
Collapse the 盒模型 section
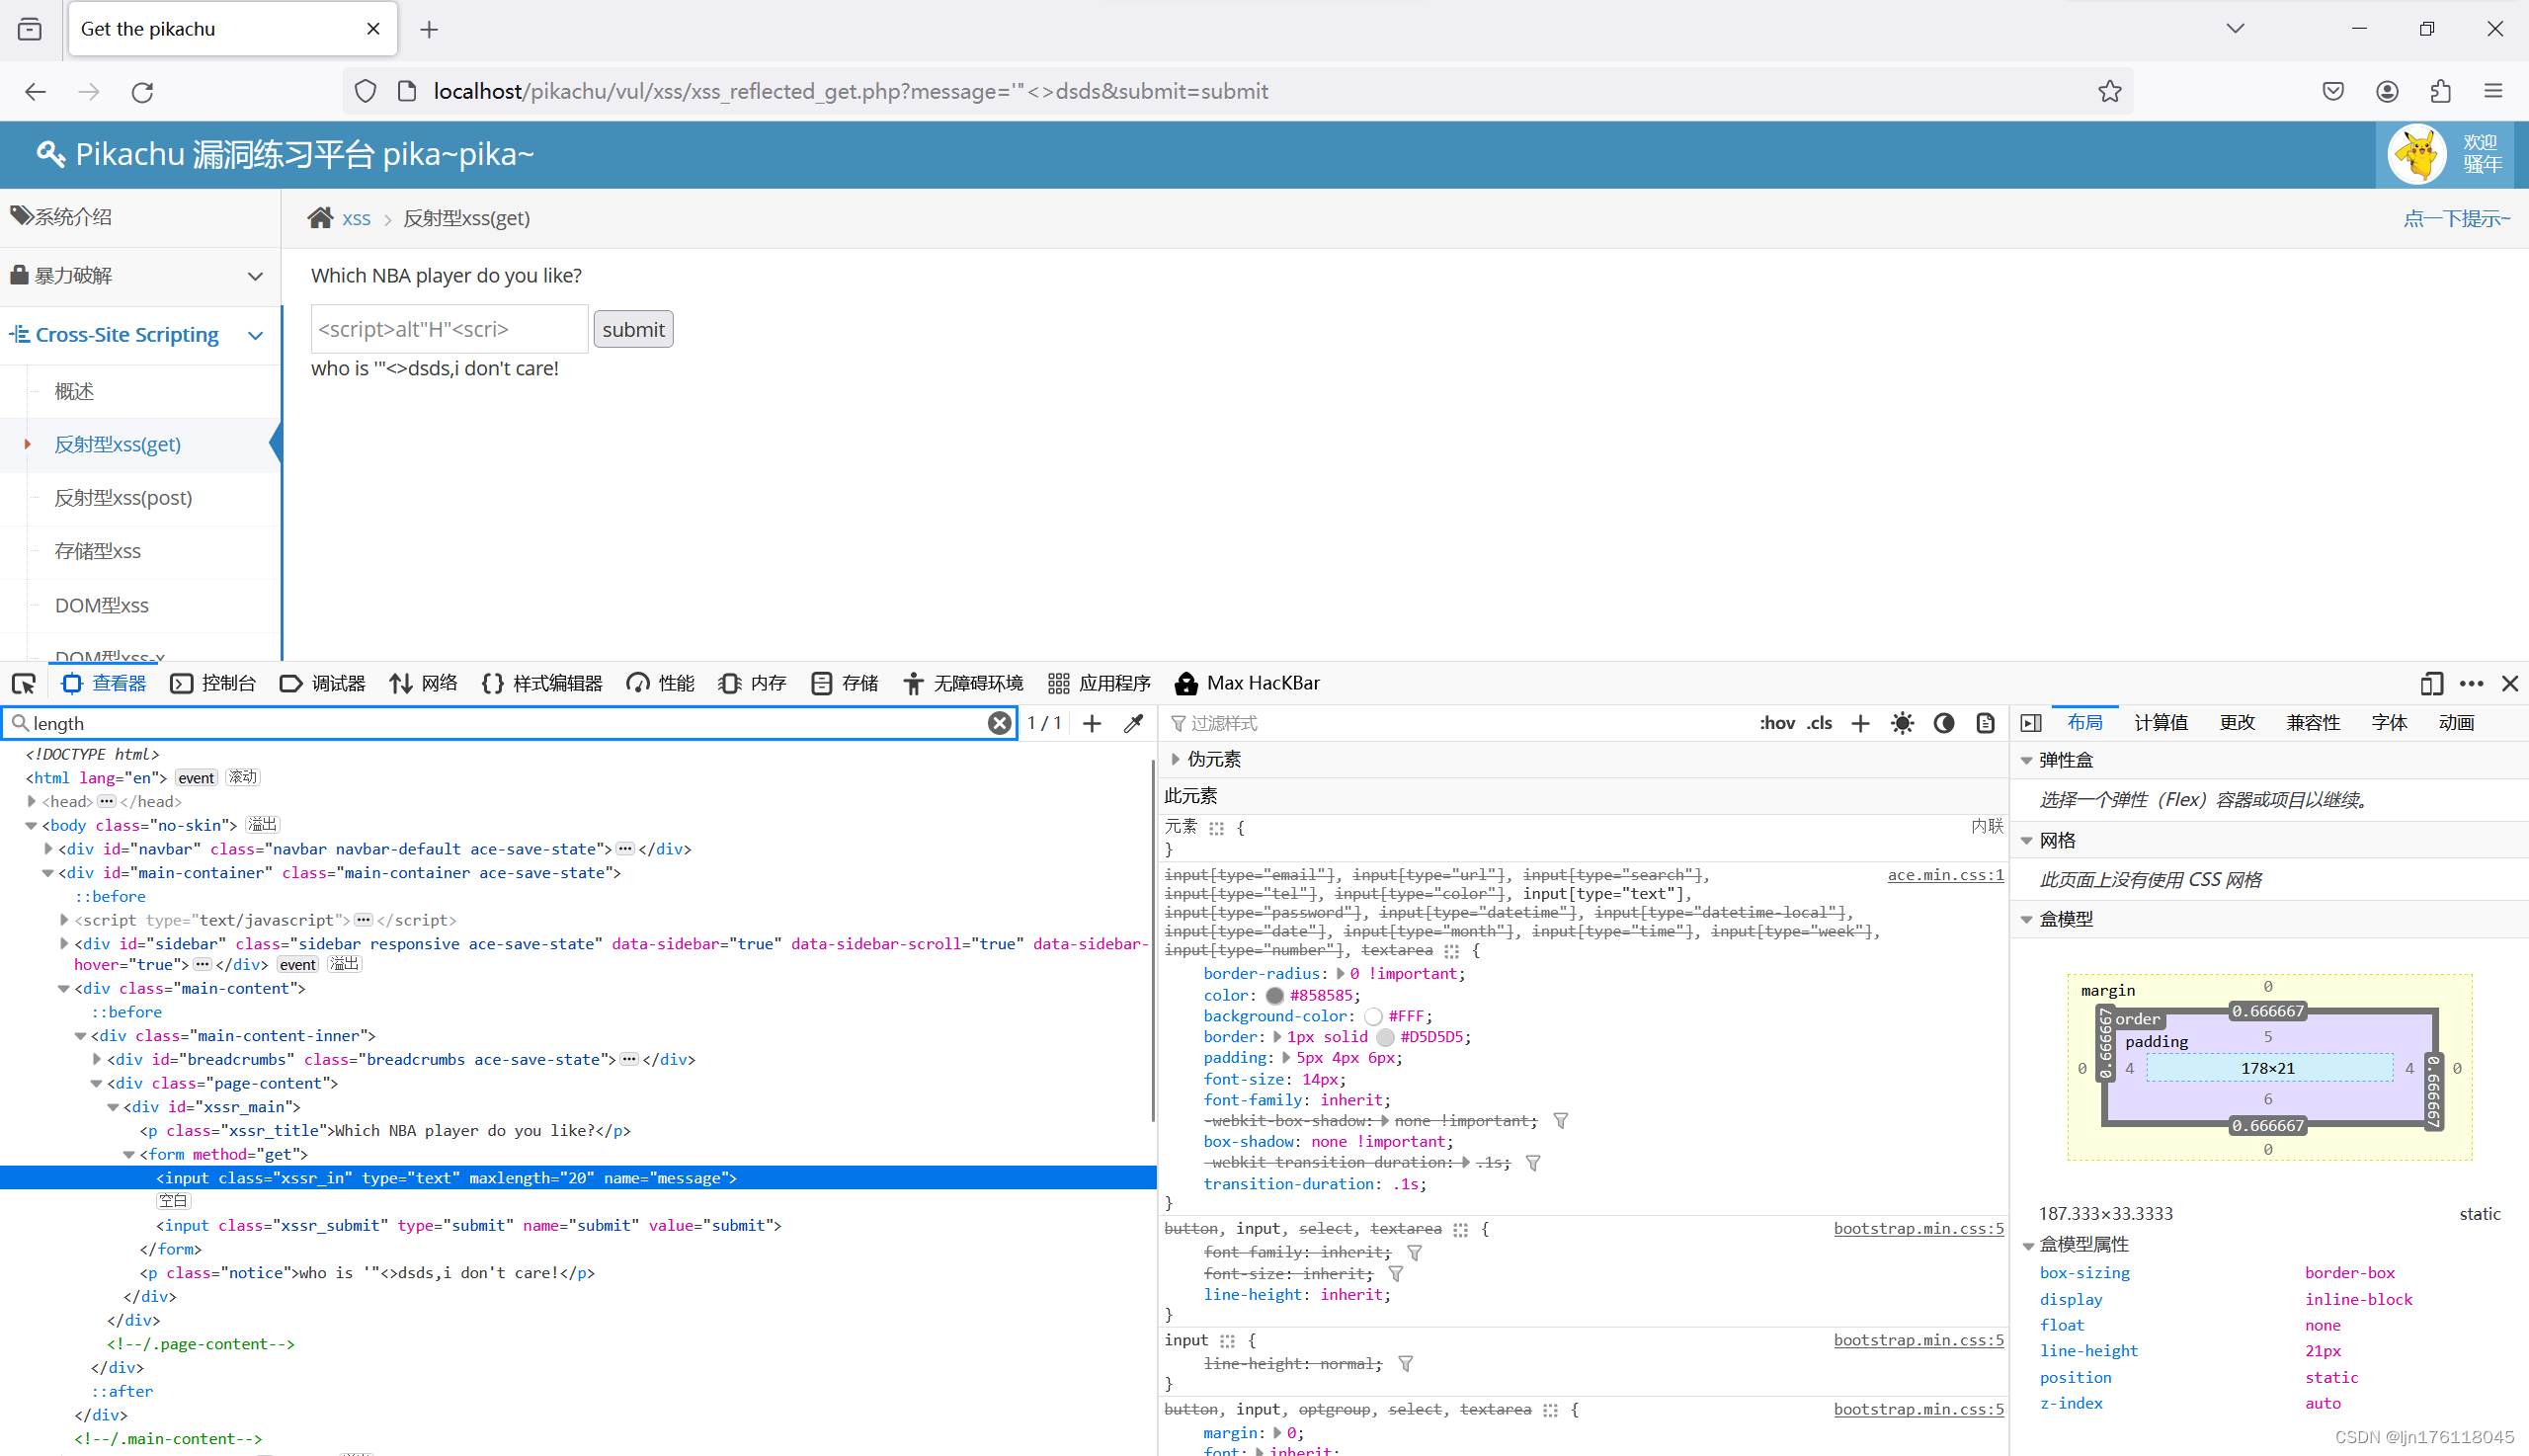click(x=2027, y=919)
